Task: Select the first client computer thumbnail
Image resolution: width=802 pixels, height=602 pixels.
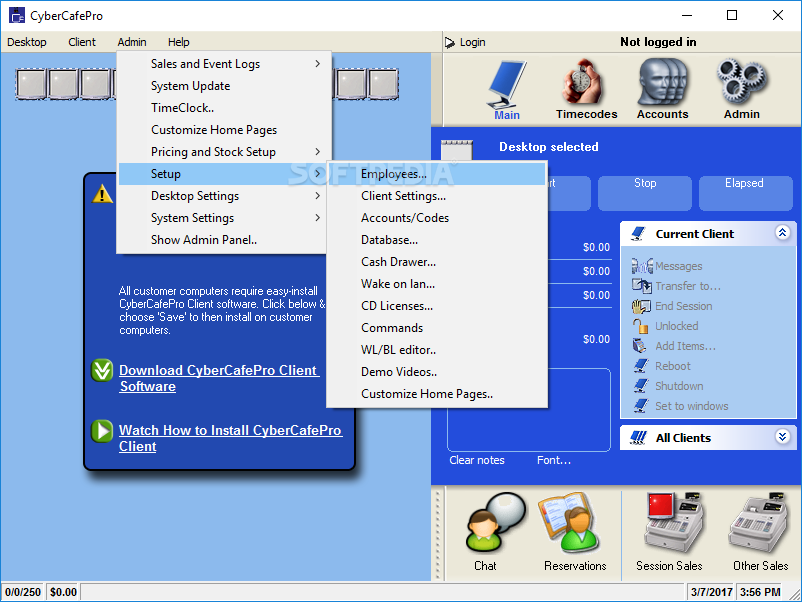Action: [x=32, y=84]
